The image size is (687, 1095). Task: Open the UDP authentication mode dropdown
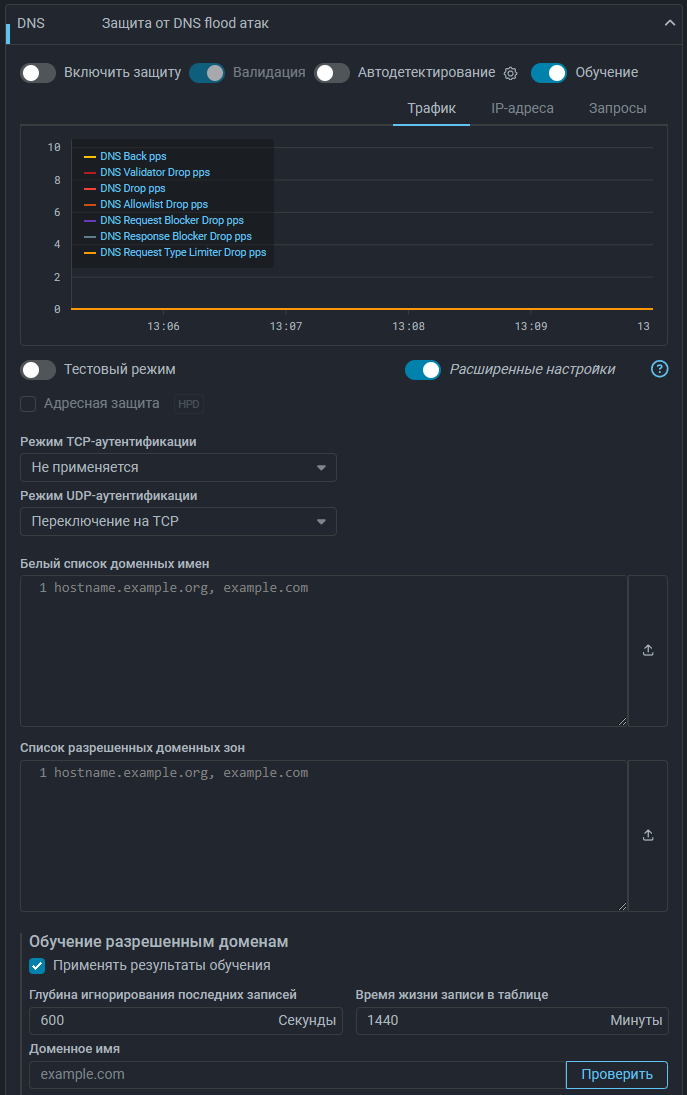coord(178,521)
